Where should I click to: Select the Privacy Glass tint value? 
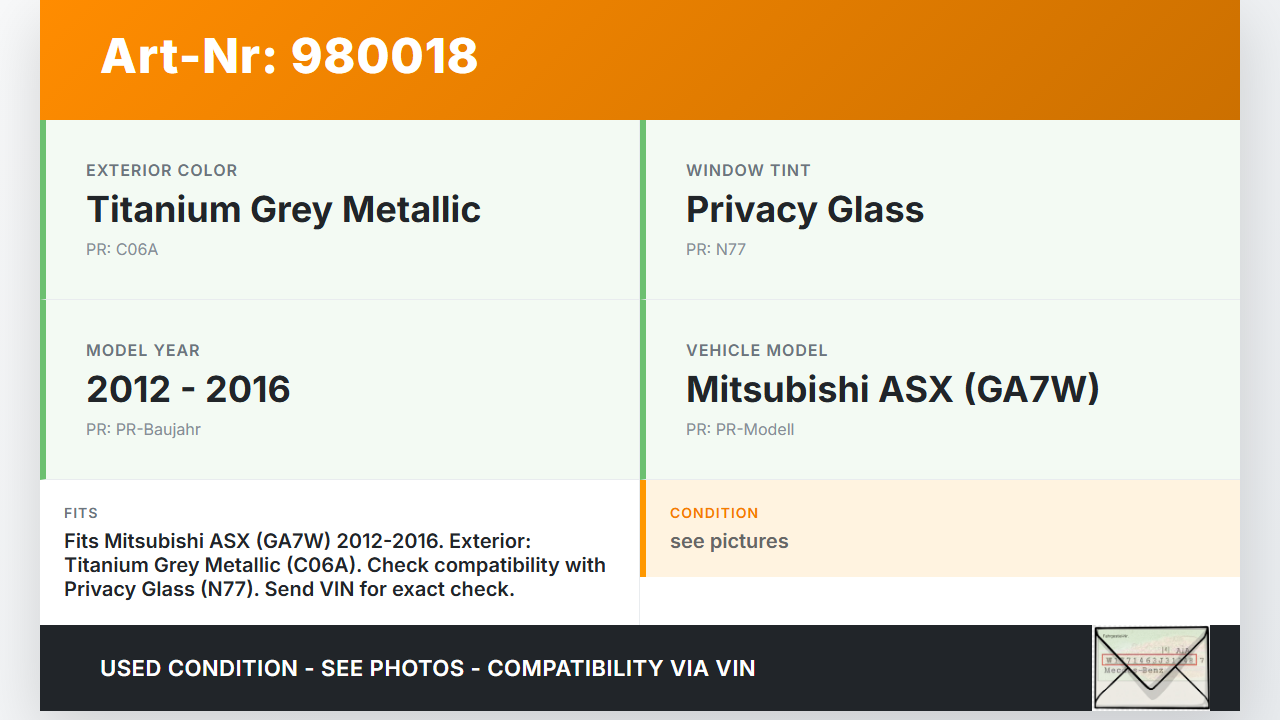click(804, 209)
